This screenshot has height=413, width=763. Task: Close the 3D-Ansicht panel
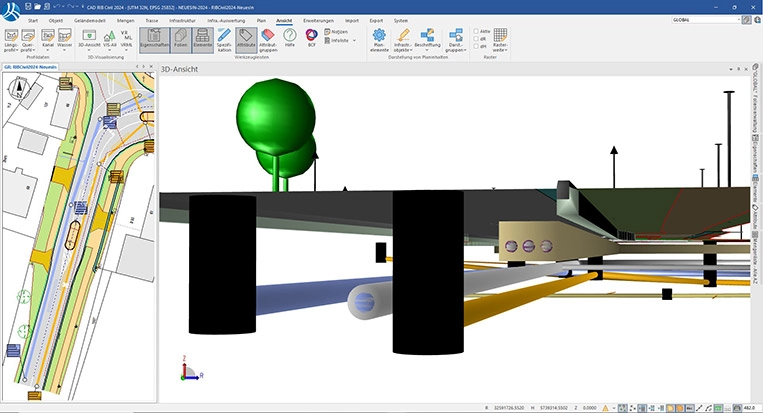[746, 69]
